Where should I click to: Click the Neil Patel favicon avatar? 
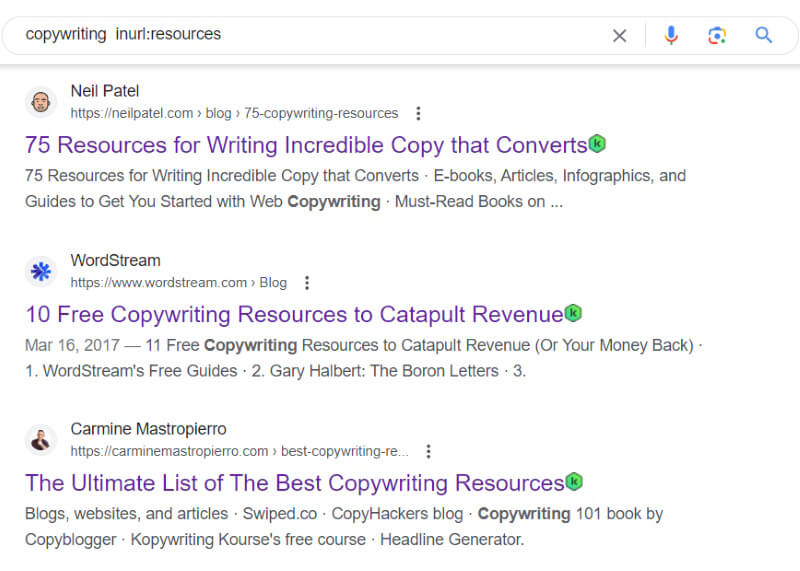coord(41,102)
